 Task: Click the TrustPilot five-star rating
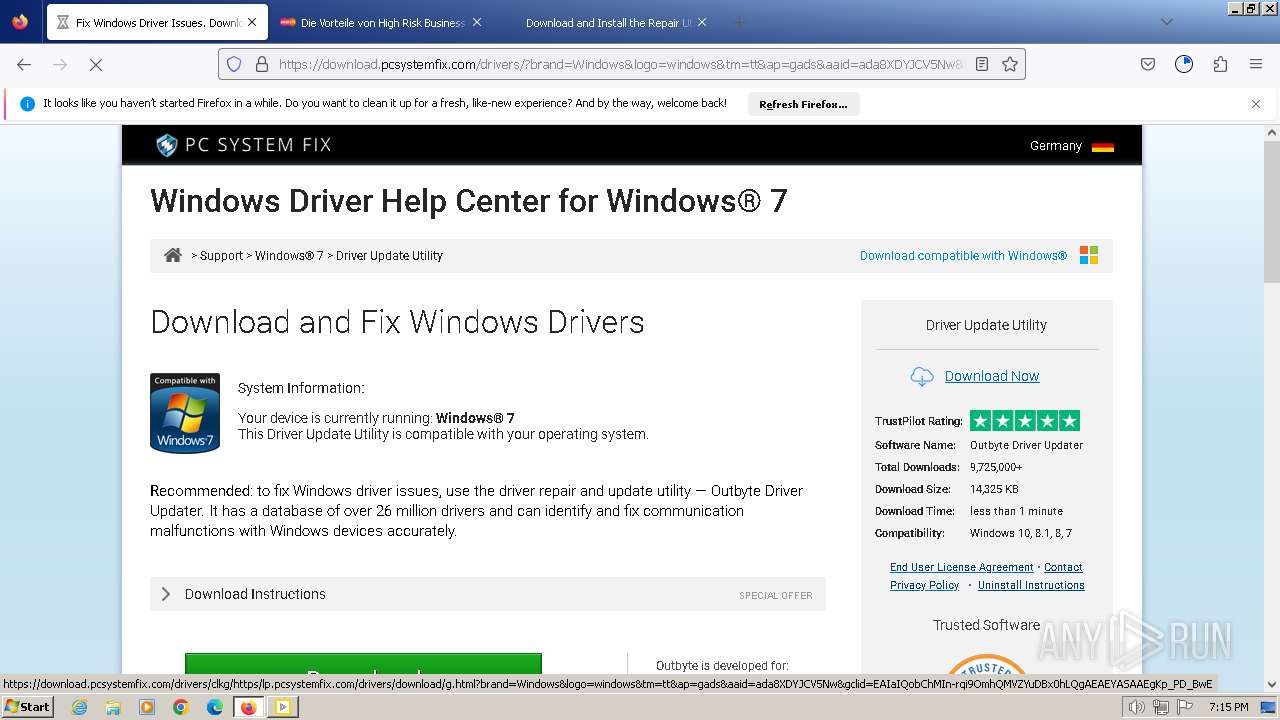1025,421
